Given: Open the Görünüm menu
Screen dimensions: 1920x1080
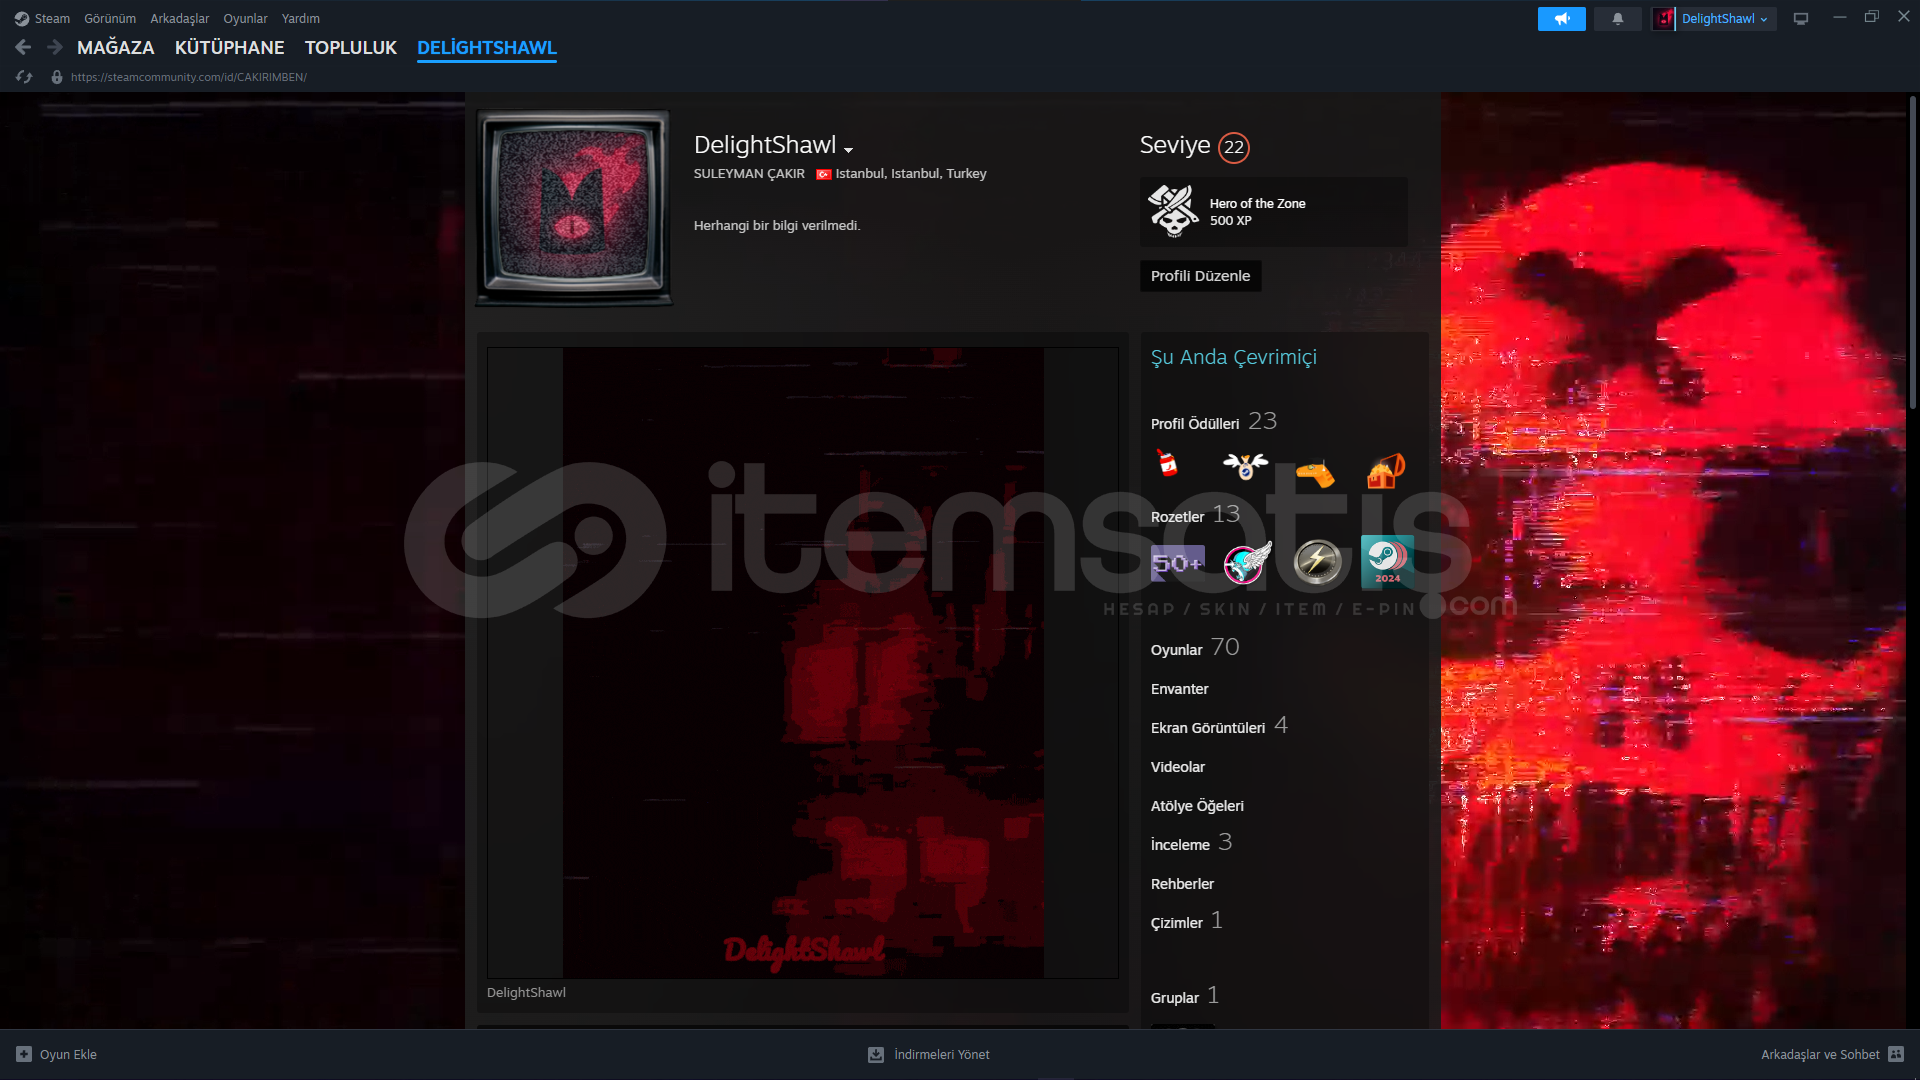Looking at the screenshot, I should (x=110, y=19).
